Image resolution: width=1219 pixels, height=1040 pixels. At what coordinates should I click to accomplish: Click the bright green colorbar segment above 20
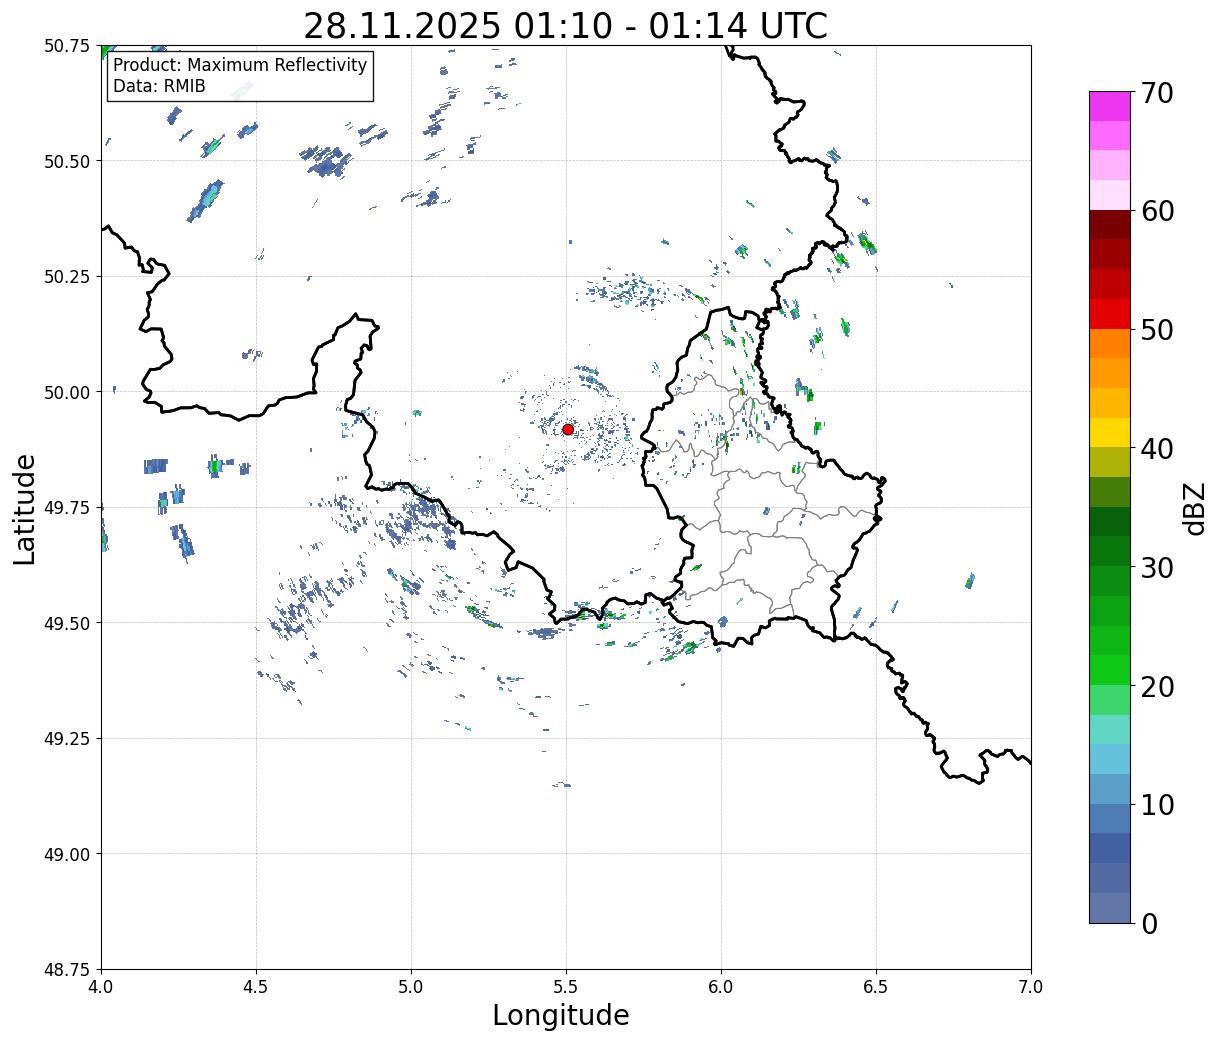[x=1110, y=670]
